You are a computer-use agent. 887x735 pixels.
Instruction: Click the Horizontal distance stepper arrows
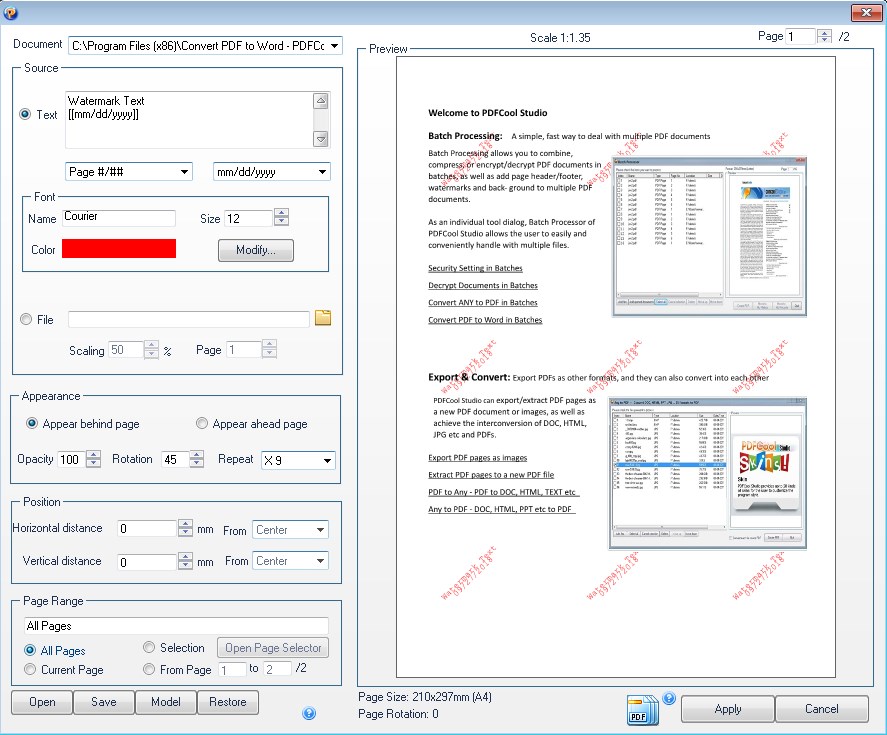[x=185, y=528]
